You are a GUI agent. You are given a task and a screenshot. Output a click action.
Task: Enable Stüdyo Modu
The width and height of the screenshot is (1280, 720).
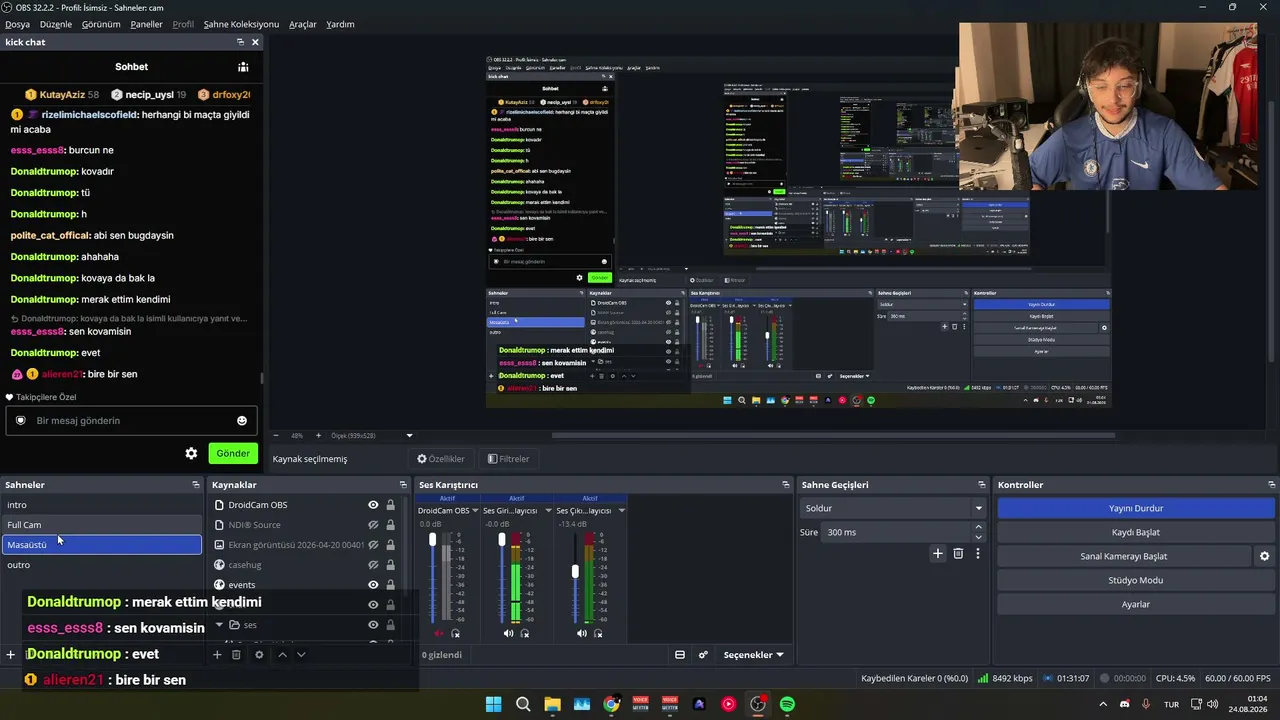(1136, 580)
